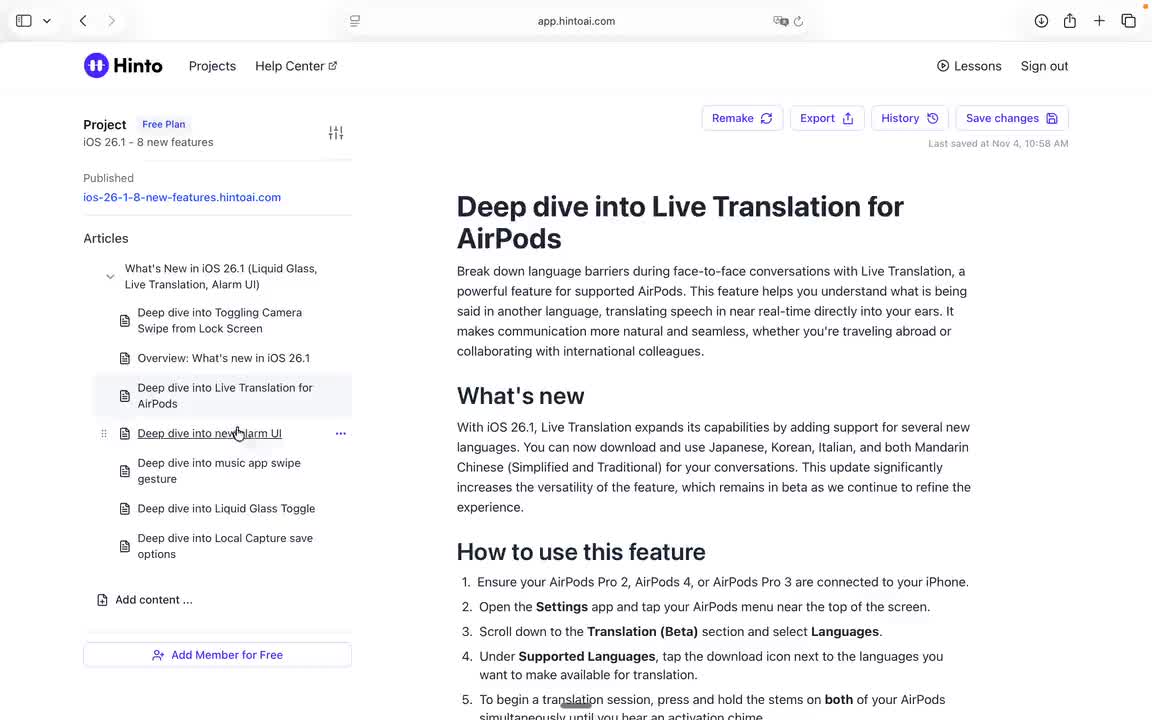Click the Remake button
This screenshot has width=1152, height=720.
(x=741, y=118)
